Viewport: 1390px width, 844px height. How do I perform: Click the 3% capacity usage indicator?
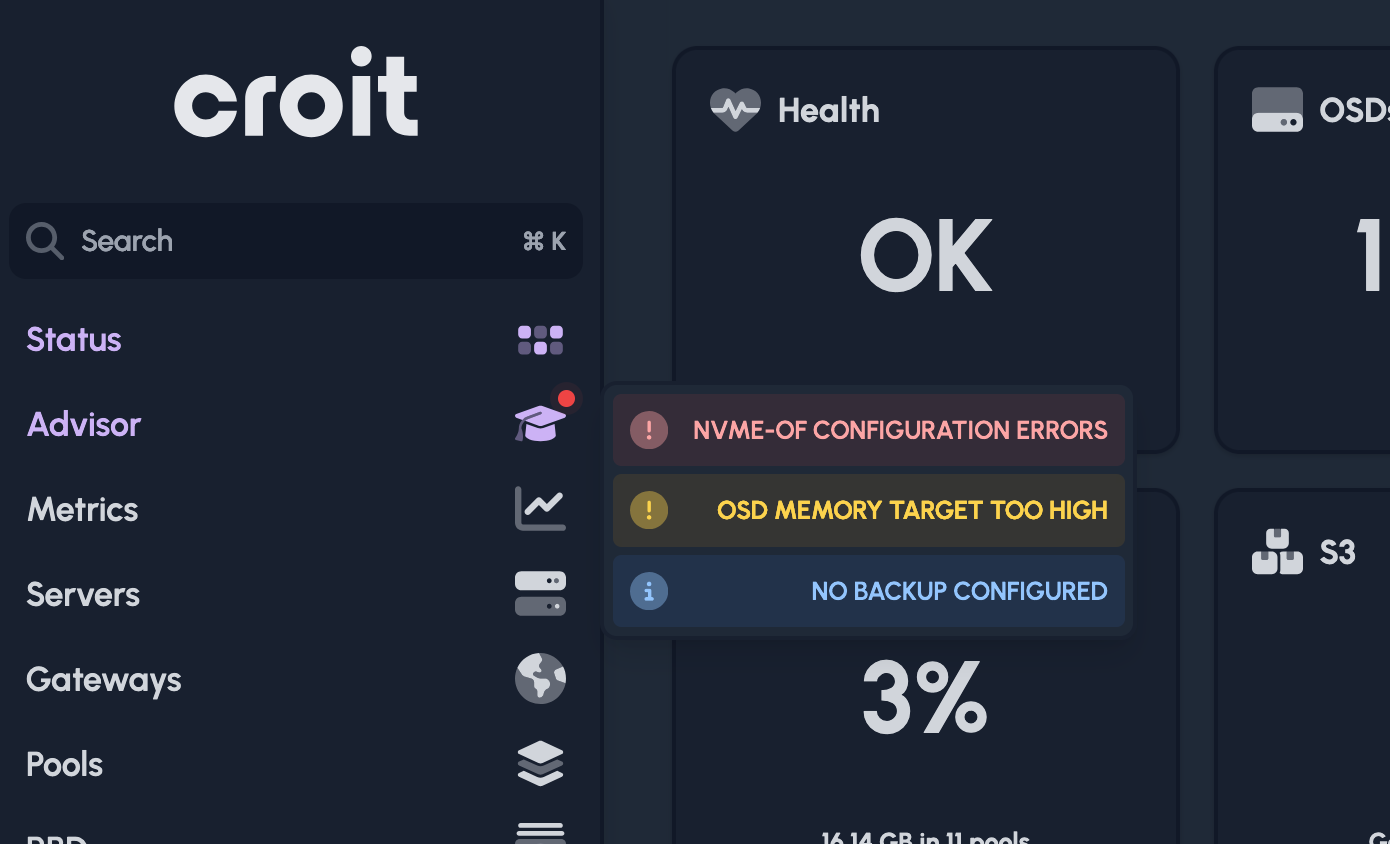pos(924,698)
